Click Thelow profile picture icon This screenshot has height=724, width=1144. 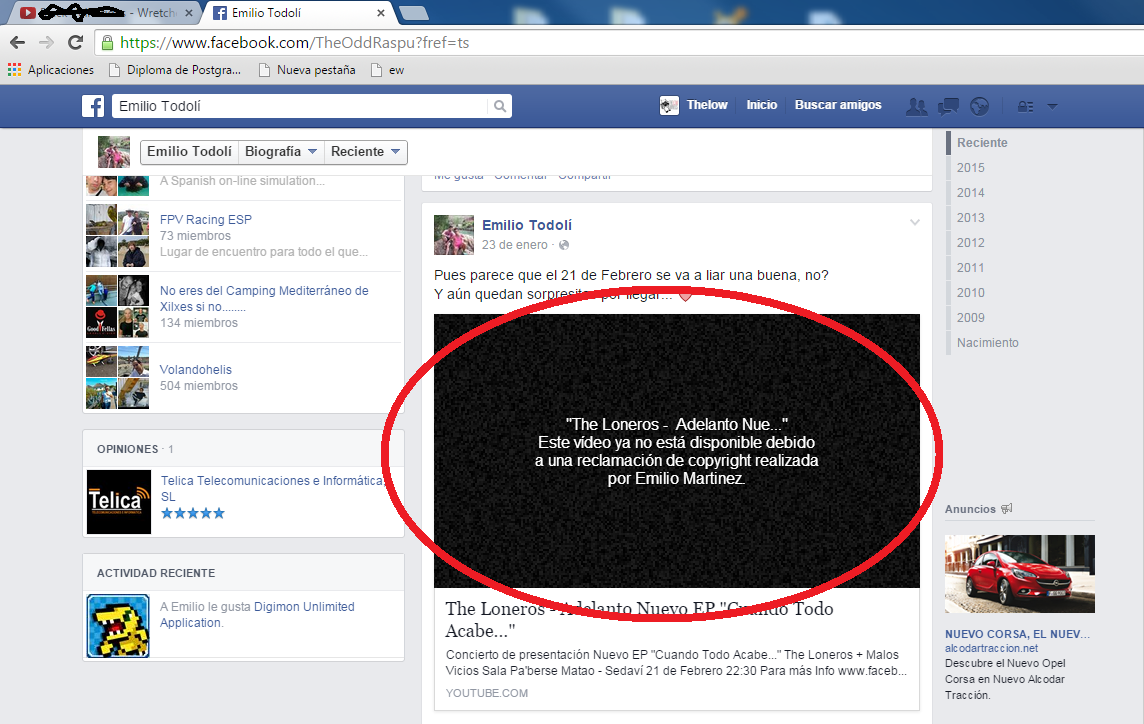coord(669,106)
